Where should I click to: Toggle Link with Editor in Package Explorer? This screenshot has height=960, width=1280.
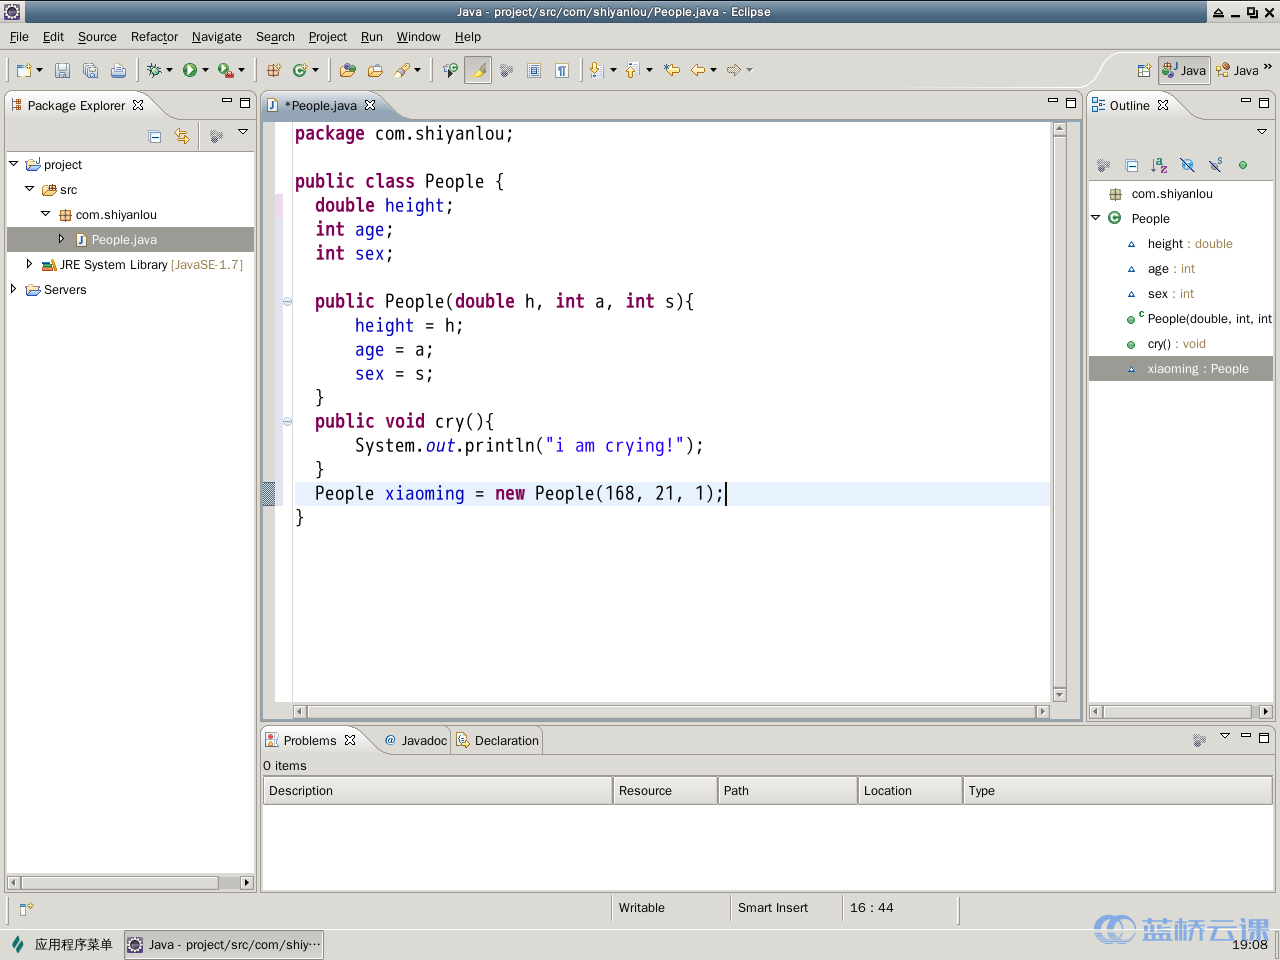click(182, 136)
